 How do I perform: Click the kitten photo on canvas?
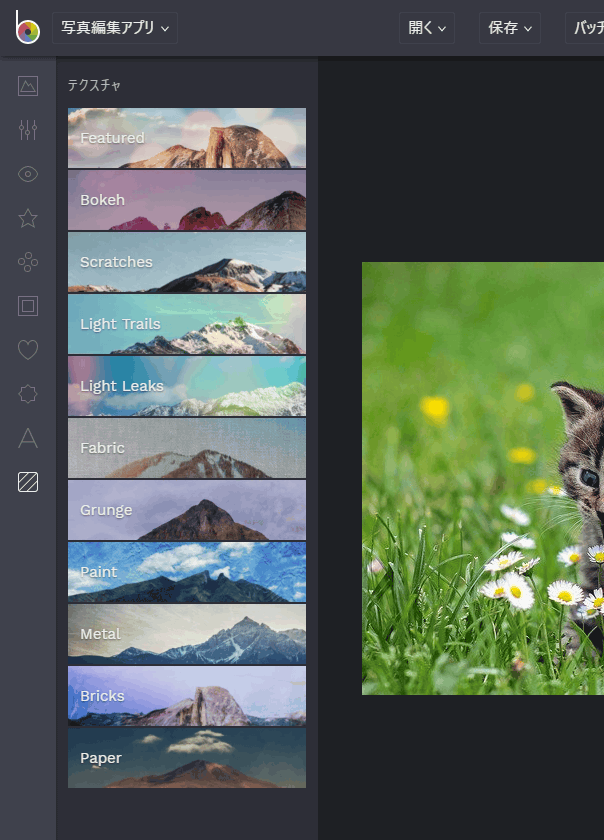point(483,478)
